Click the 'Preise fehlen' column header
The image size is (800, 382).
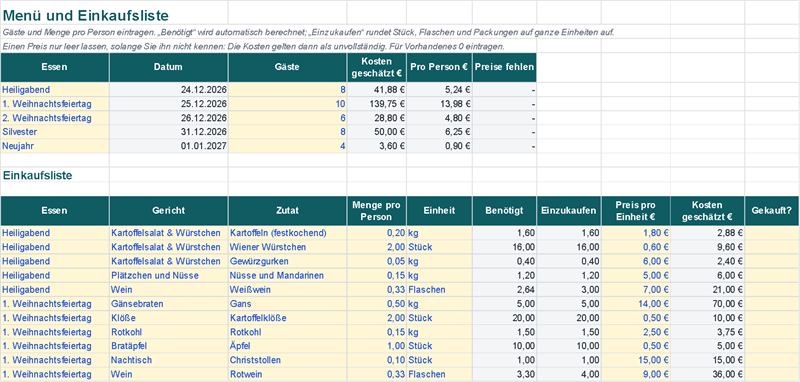tap(504, 67)
